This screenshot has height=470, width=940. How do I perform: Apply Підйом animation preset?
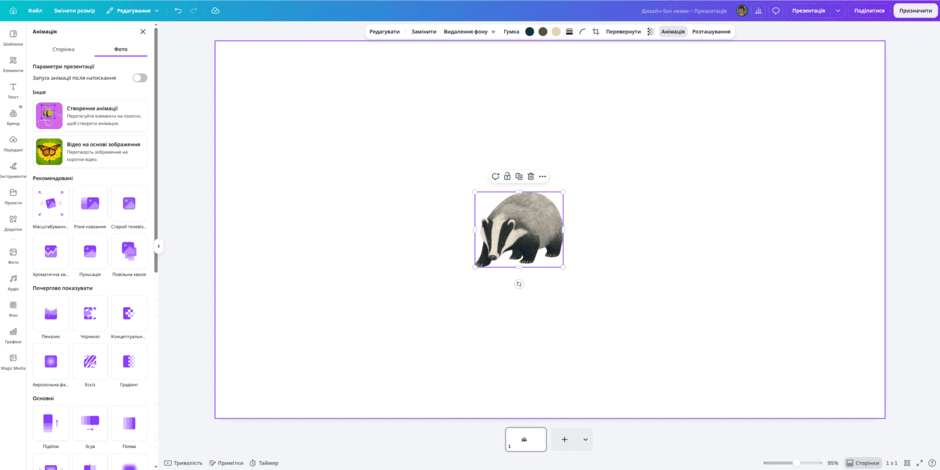pyautogui.click(x=51, y=427)
